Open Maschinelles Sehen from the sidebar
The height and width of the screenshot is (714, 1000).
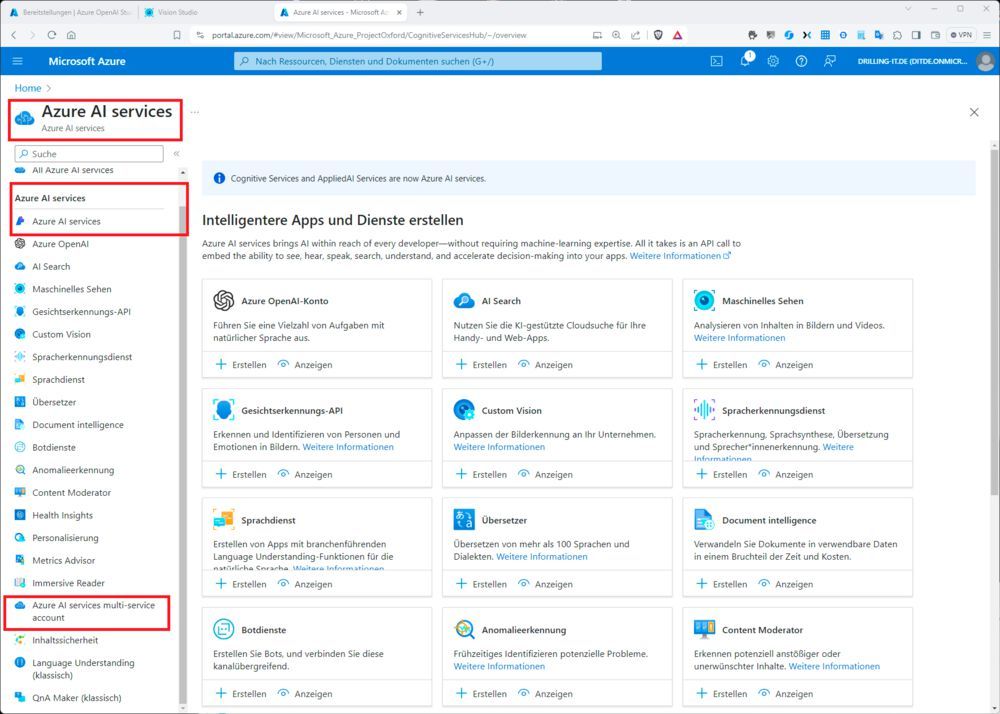tap(70, 289)
